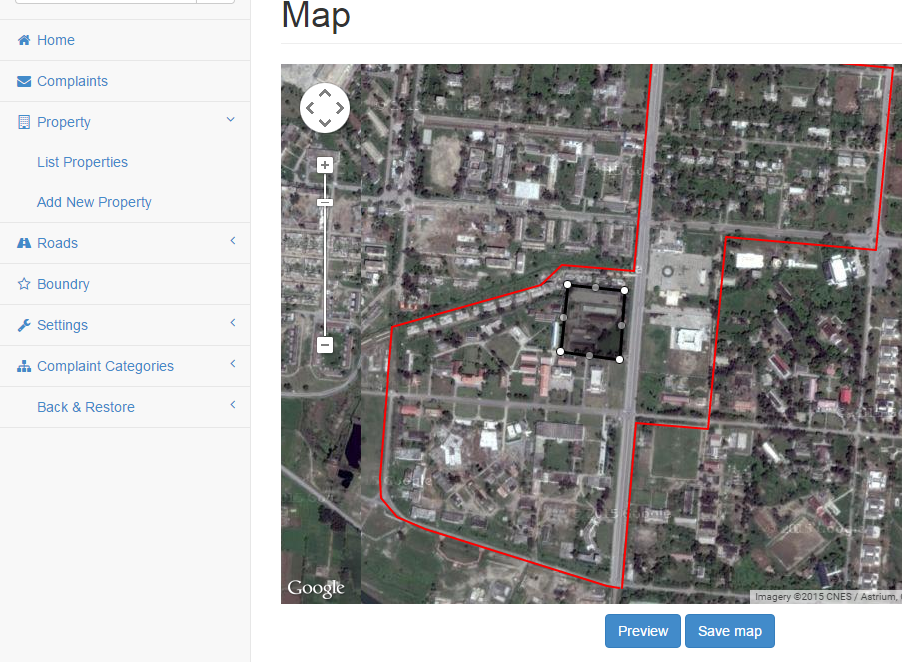Collapse the Property menu chevron
The image size is (902, 662).
pos(231,120)
